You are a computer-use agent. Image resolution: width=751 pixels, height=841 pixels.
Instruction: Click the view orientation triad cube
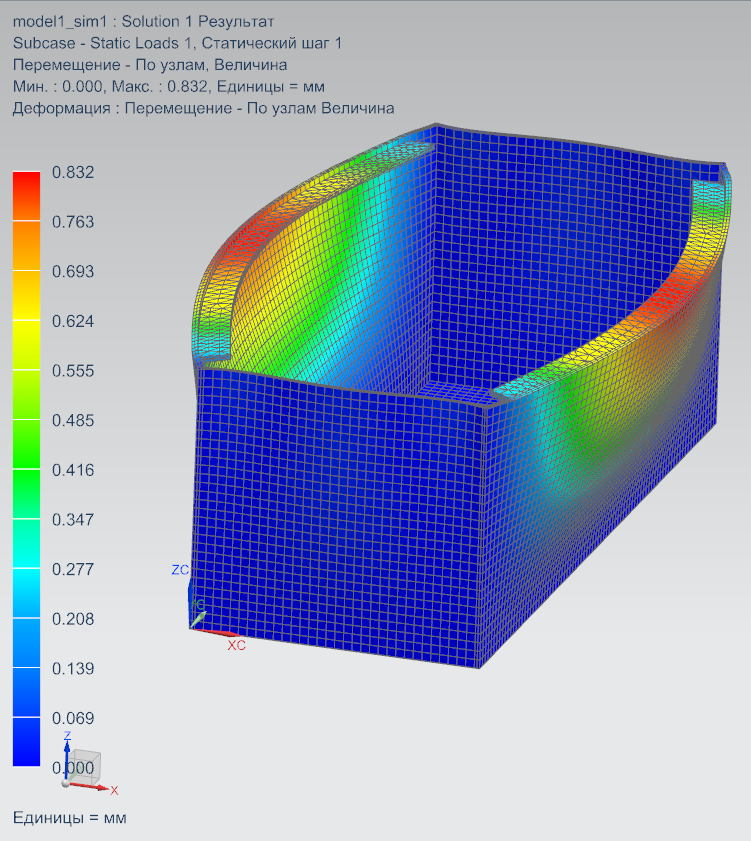click(x=85, y=767)
